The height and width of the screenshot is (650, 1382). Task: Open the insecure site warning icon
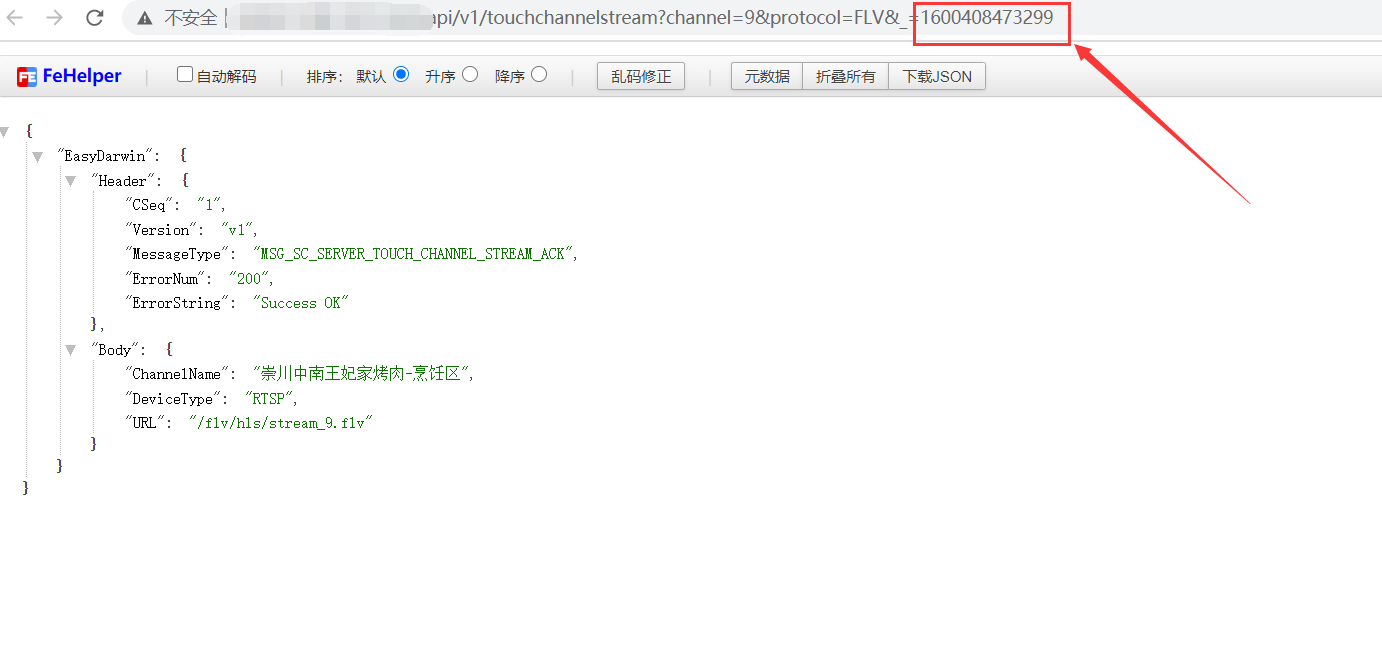145,18
